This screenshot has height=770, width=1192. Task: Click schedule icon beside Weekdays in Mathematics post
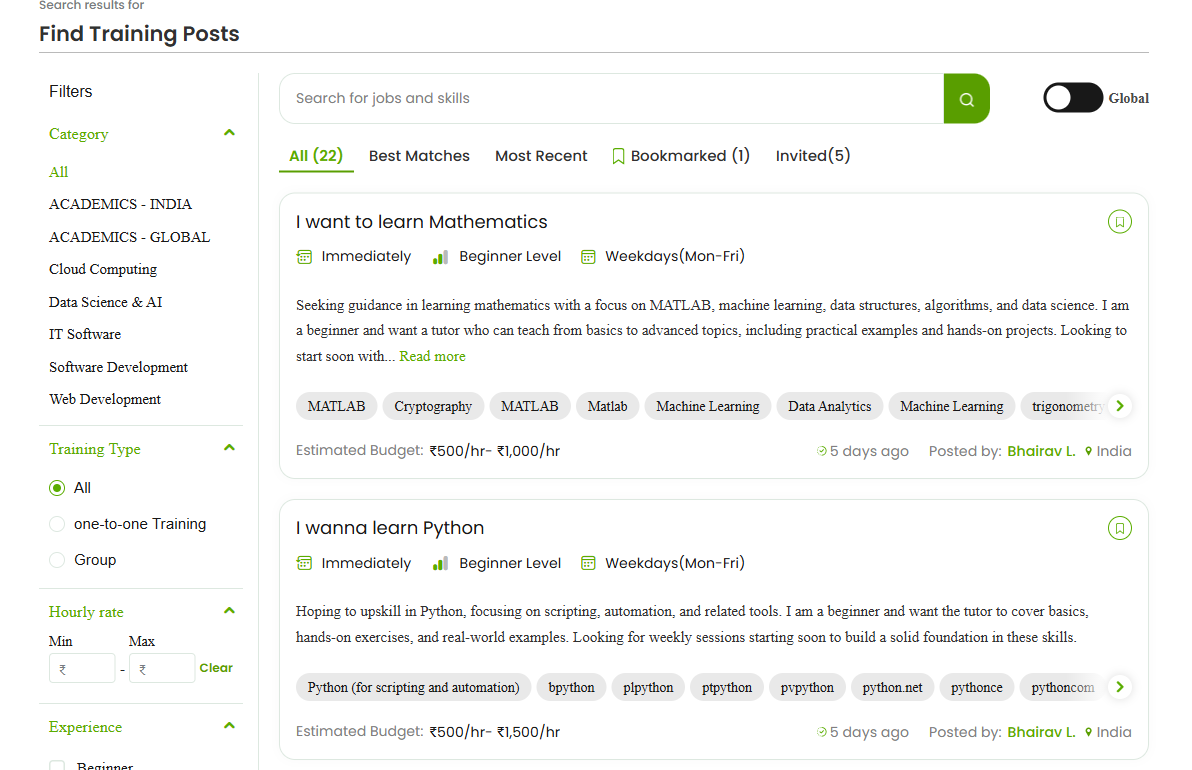[x=588, y=257]
